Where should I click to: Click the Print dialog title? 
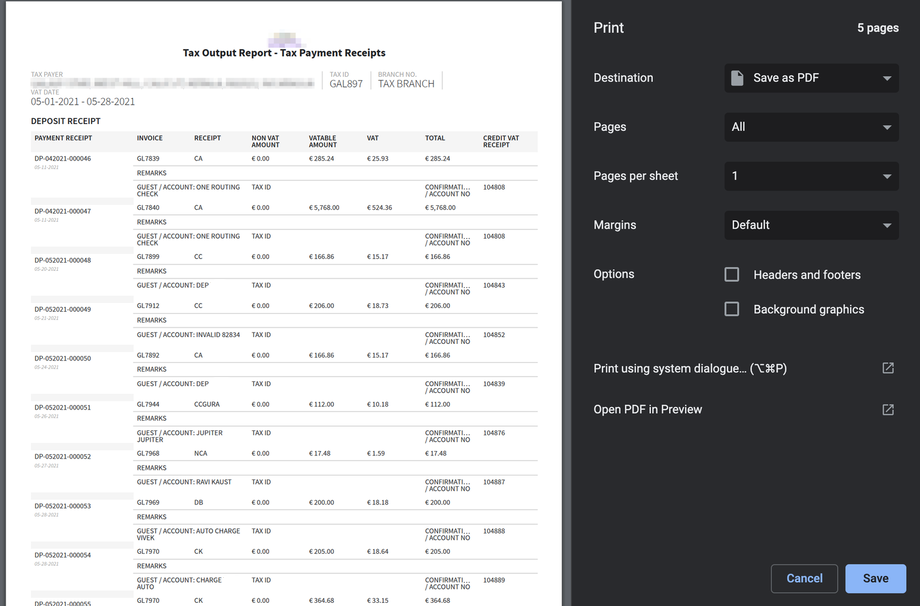(608, 28)
